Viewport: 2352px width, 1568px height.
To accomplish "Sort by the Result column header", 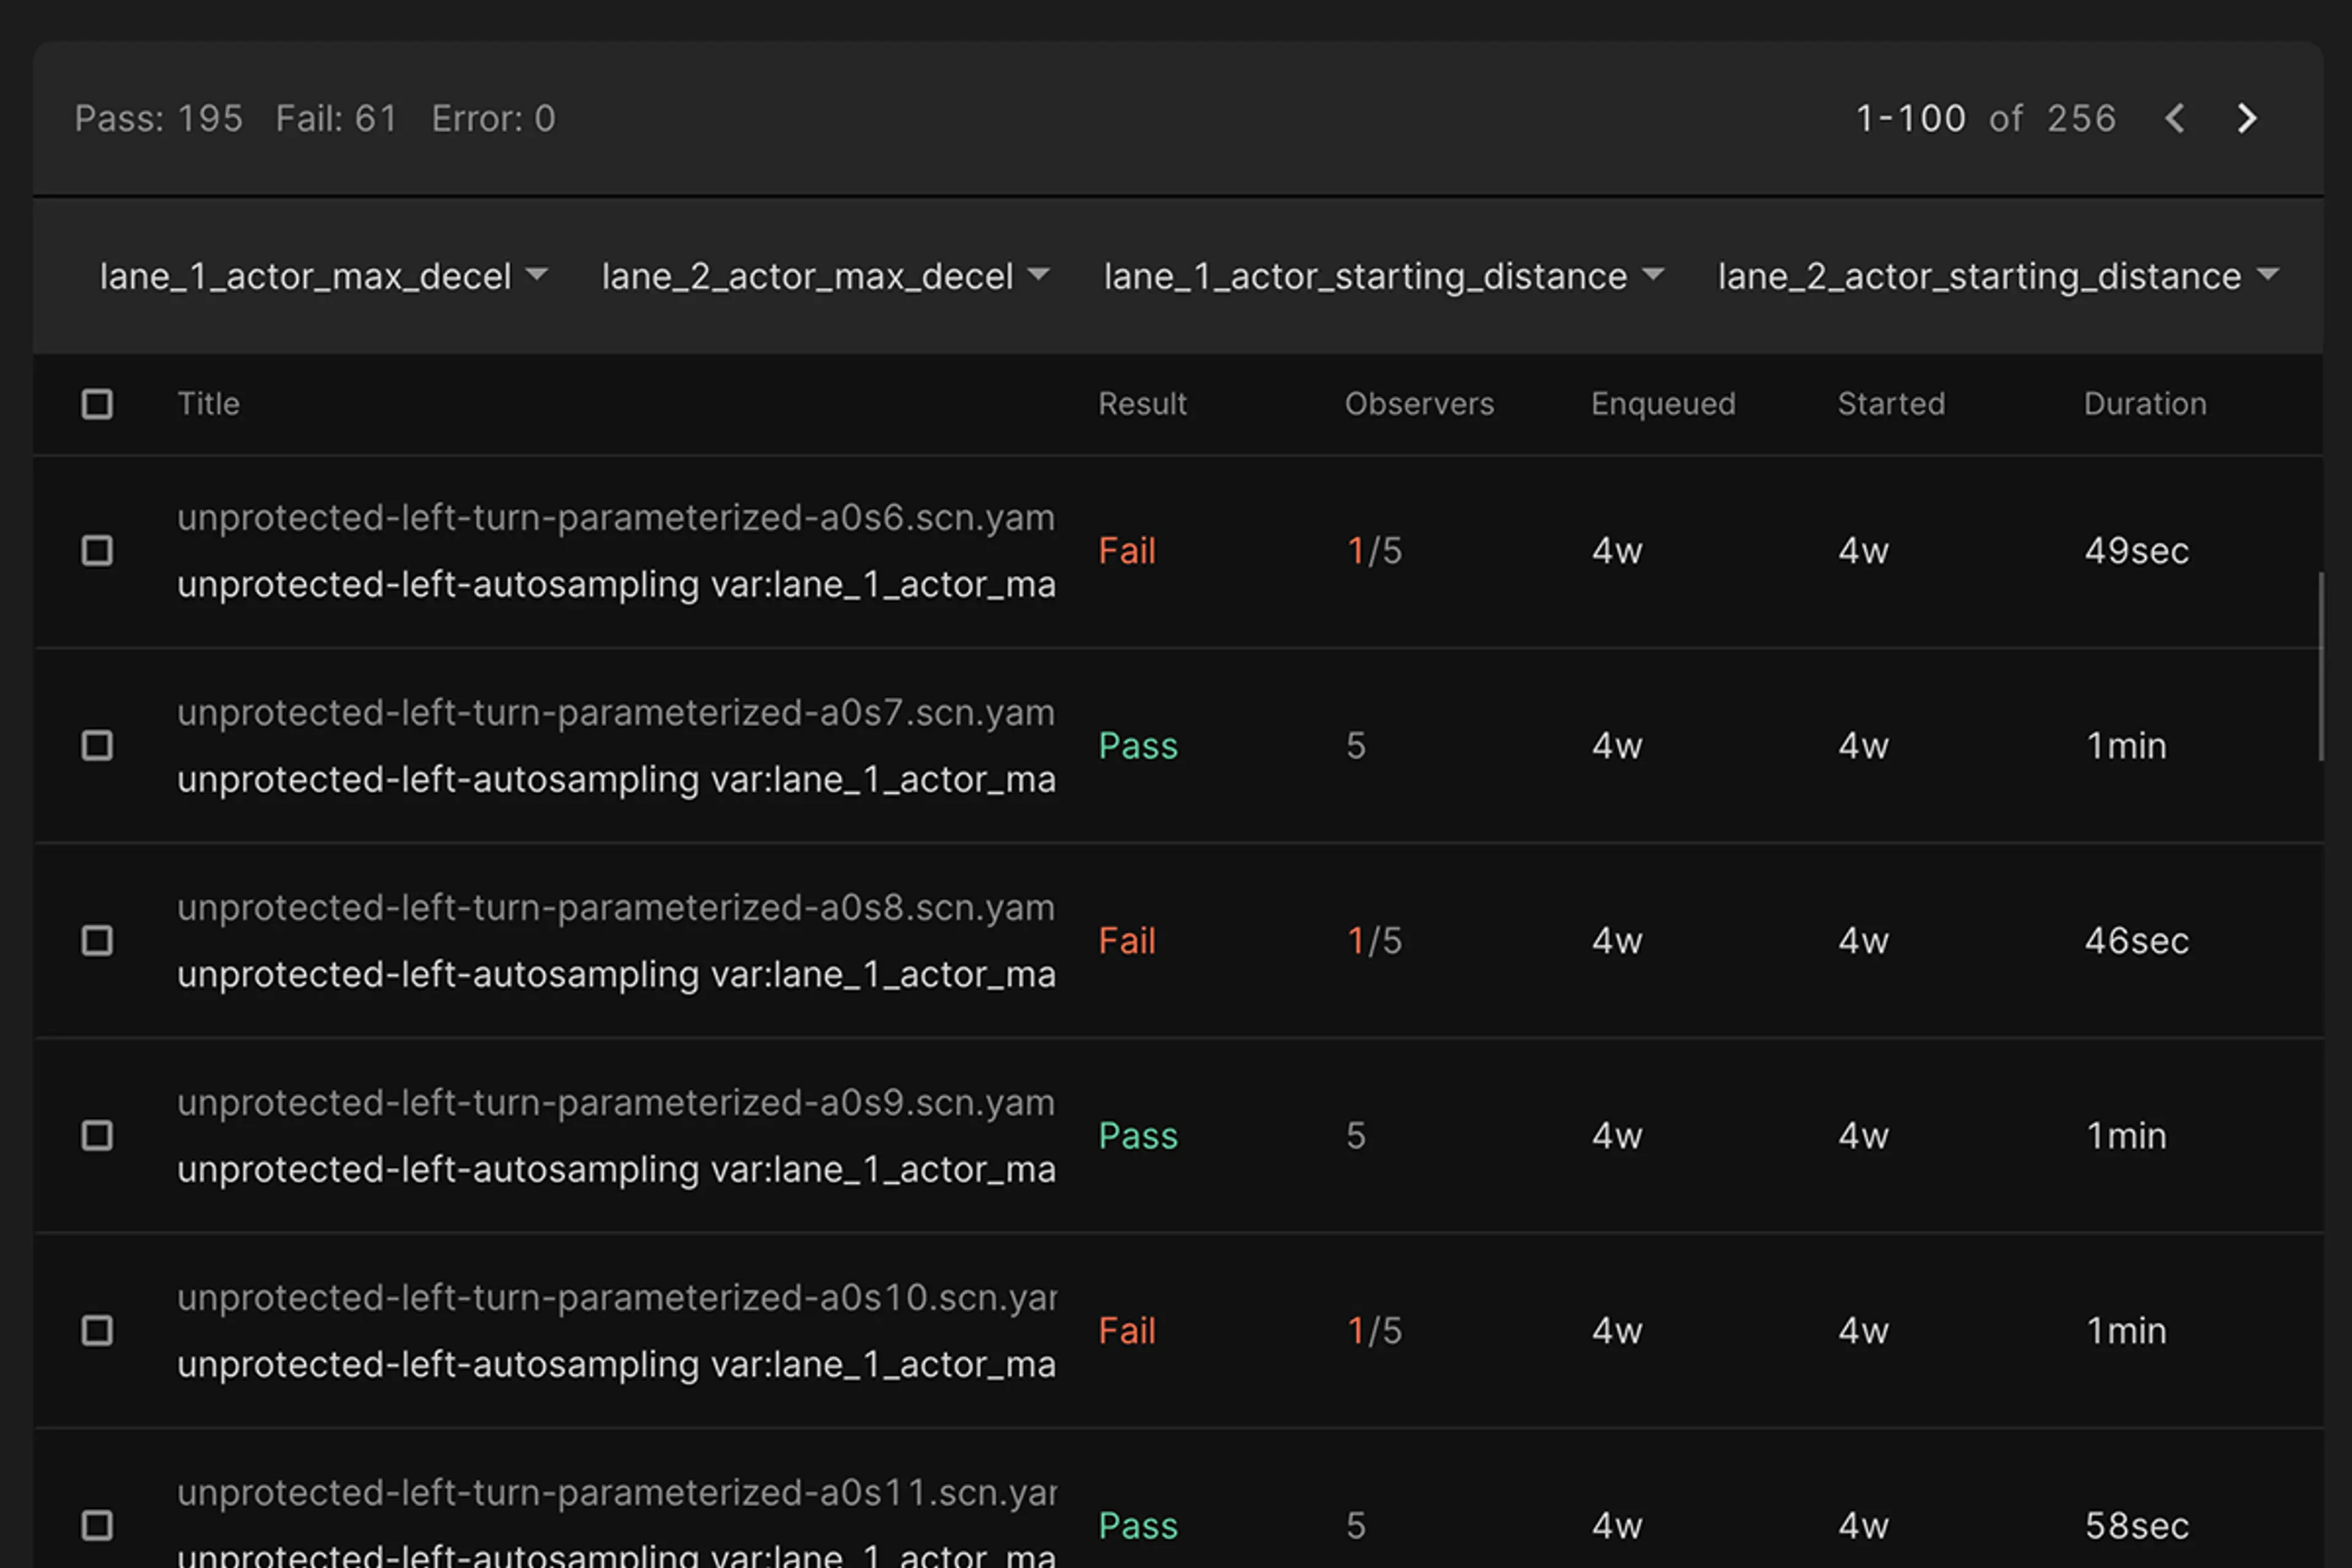I will 1142,404.
